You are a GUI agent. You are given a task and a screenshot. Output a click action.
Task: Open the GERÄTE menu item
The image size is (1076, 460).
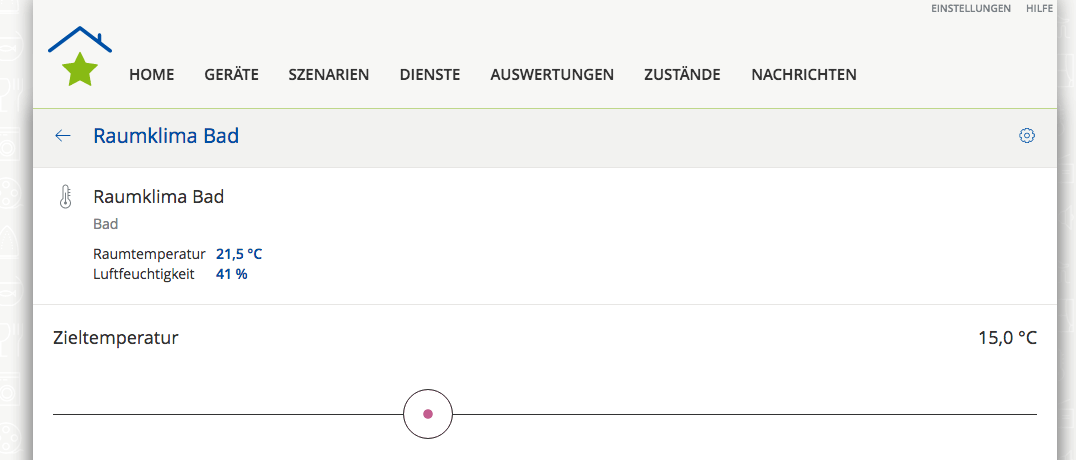231,74
